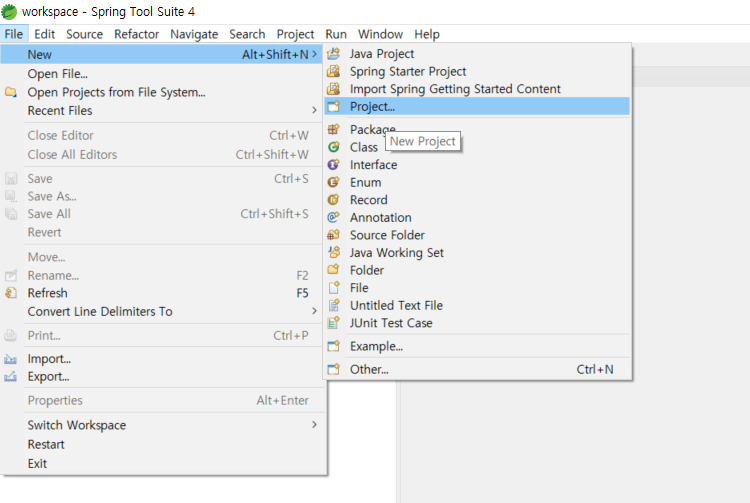
Task: Open the Window menu
Action: coord(380,34)
